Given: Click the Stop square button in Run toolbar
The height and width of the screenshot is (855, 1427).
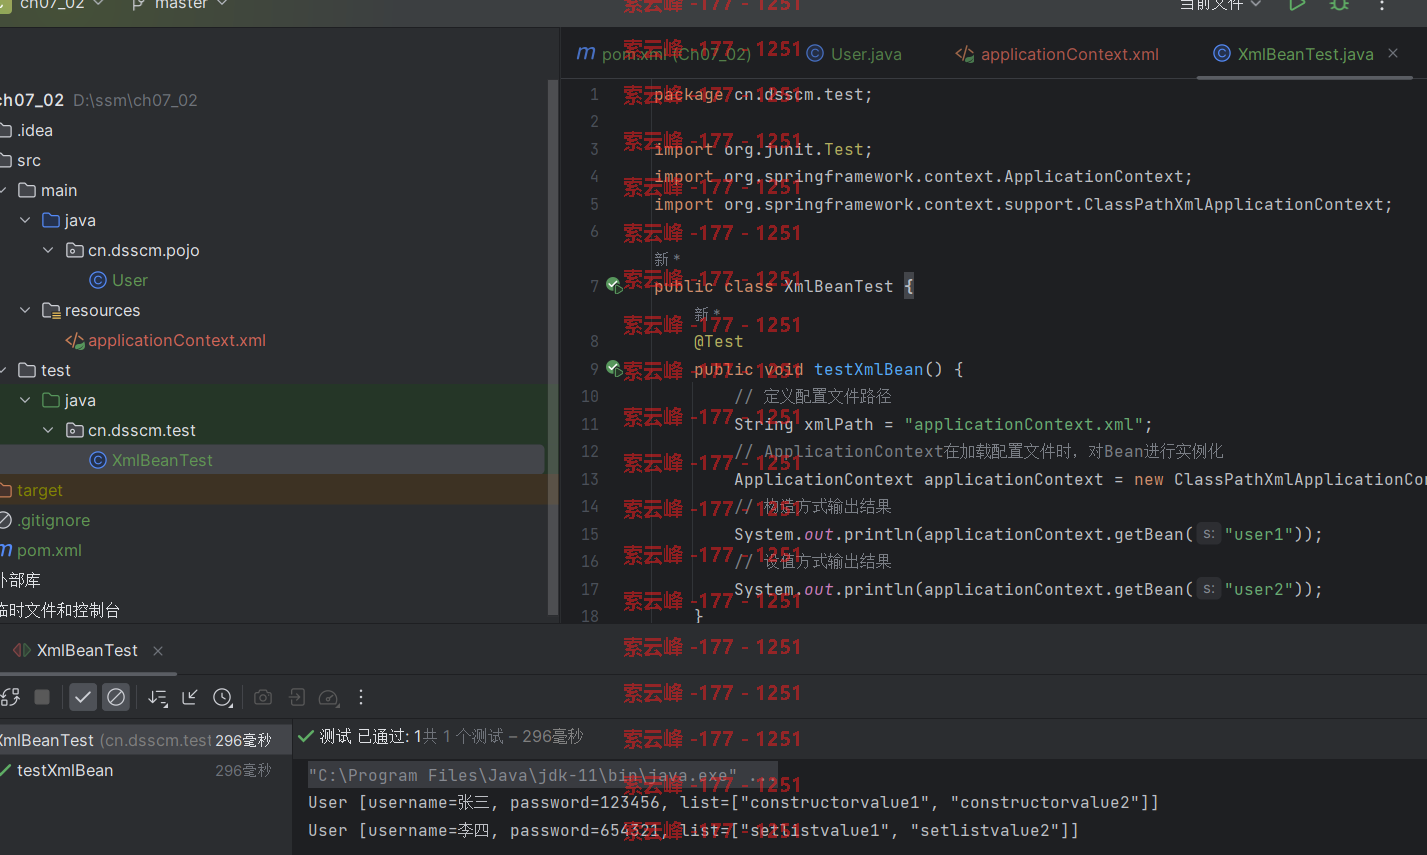Looking at the screenshot, I should pos(42,697).
